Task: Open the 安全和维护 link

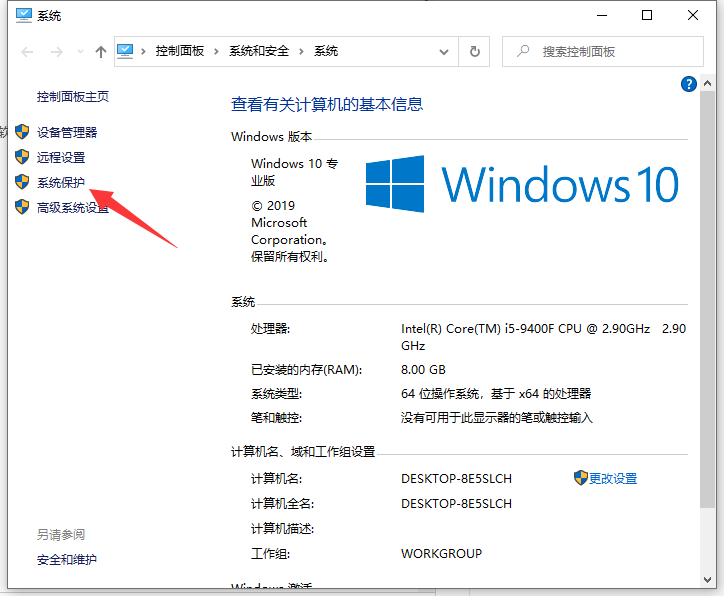Action: click(x=67, y=559)
